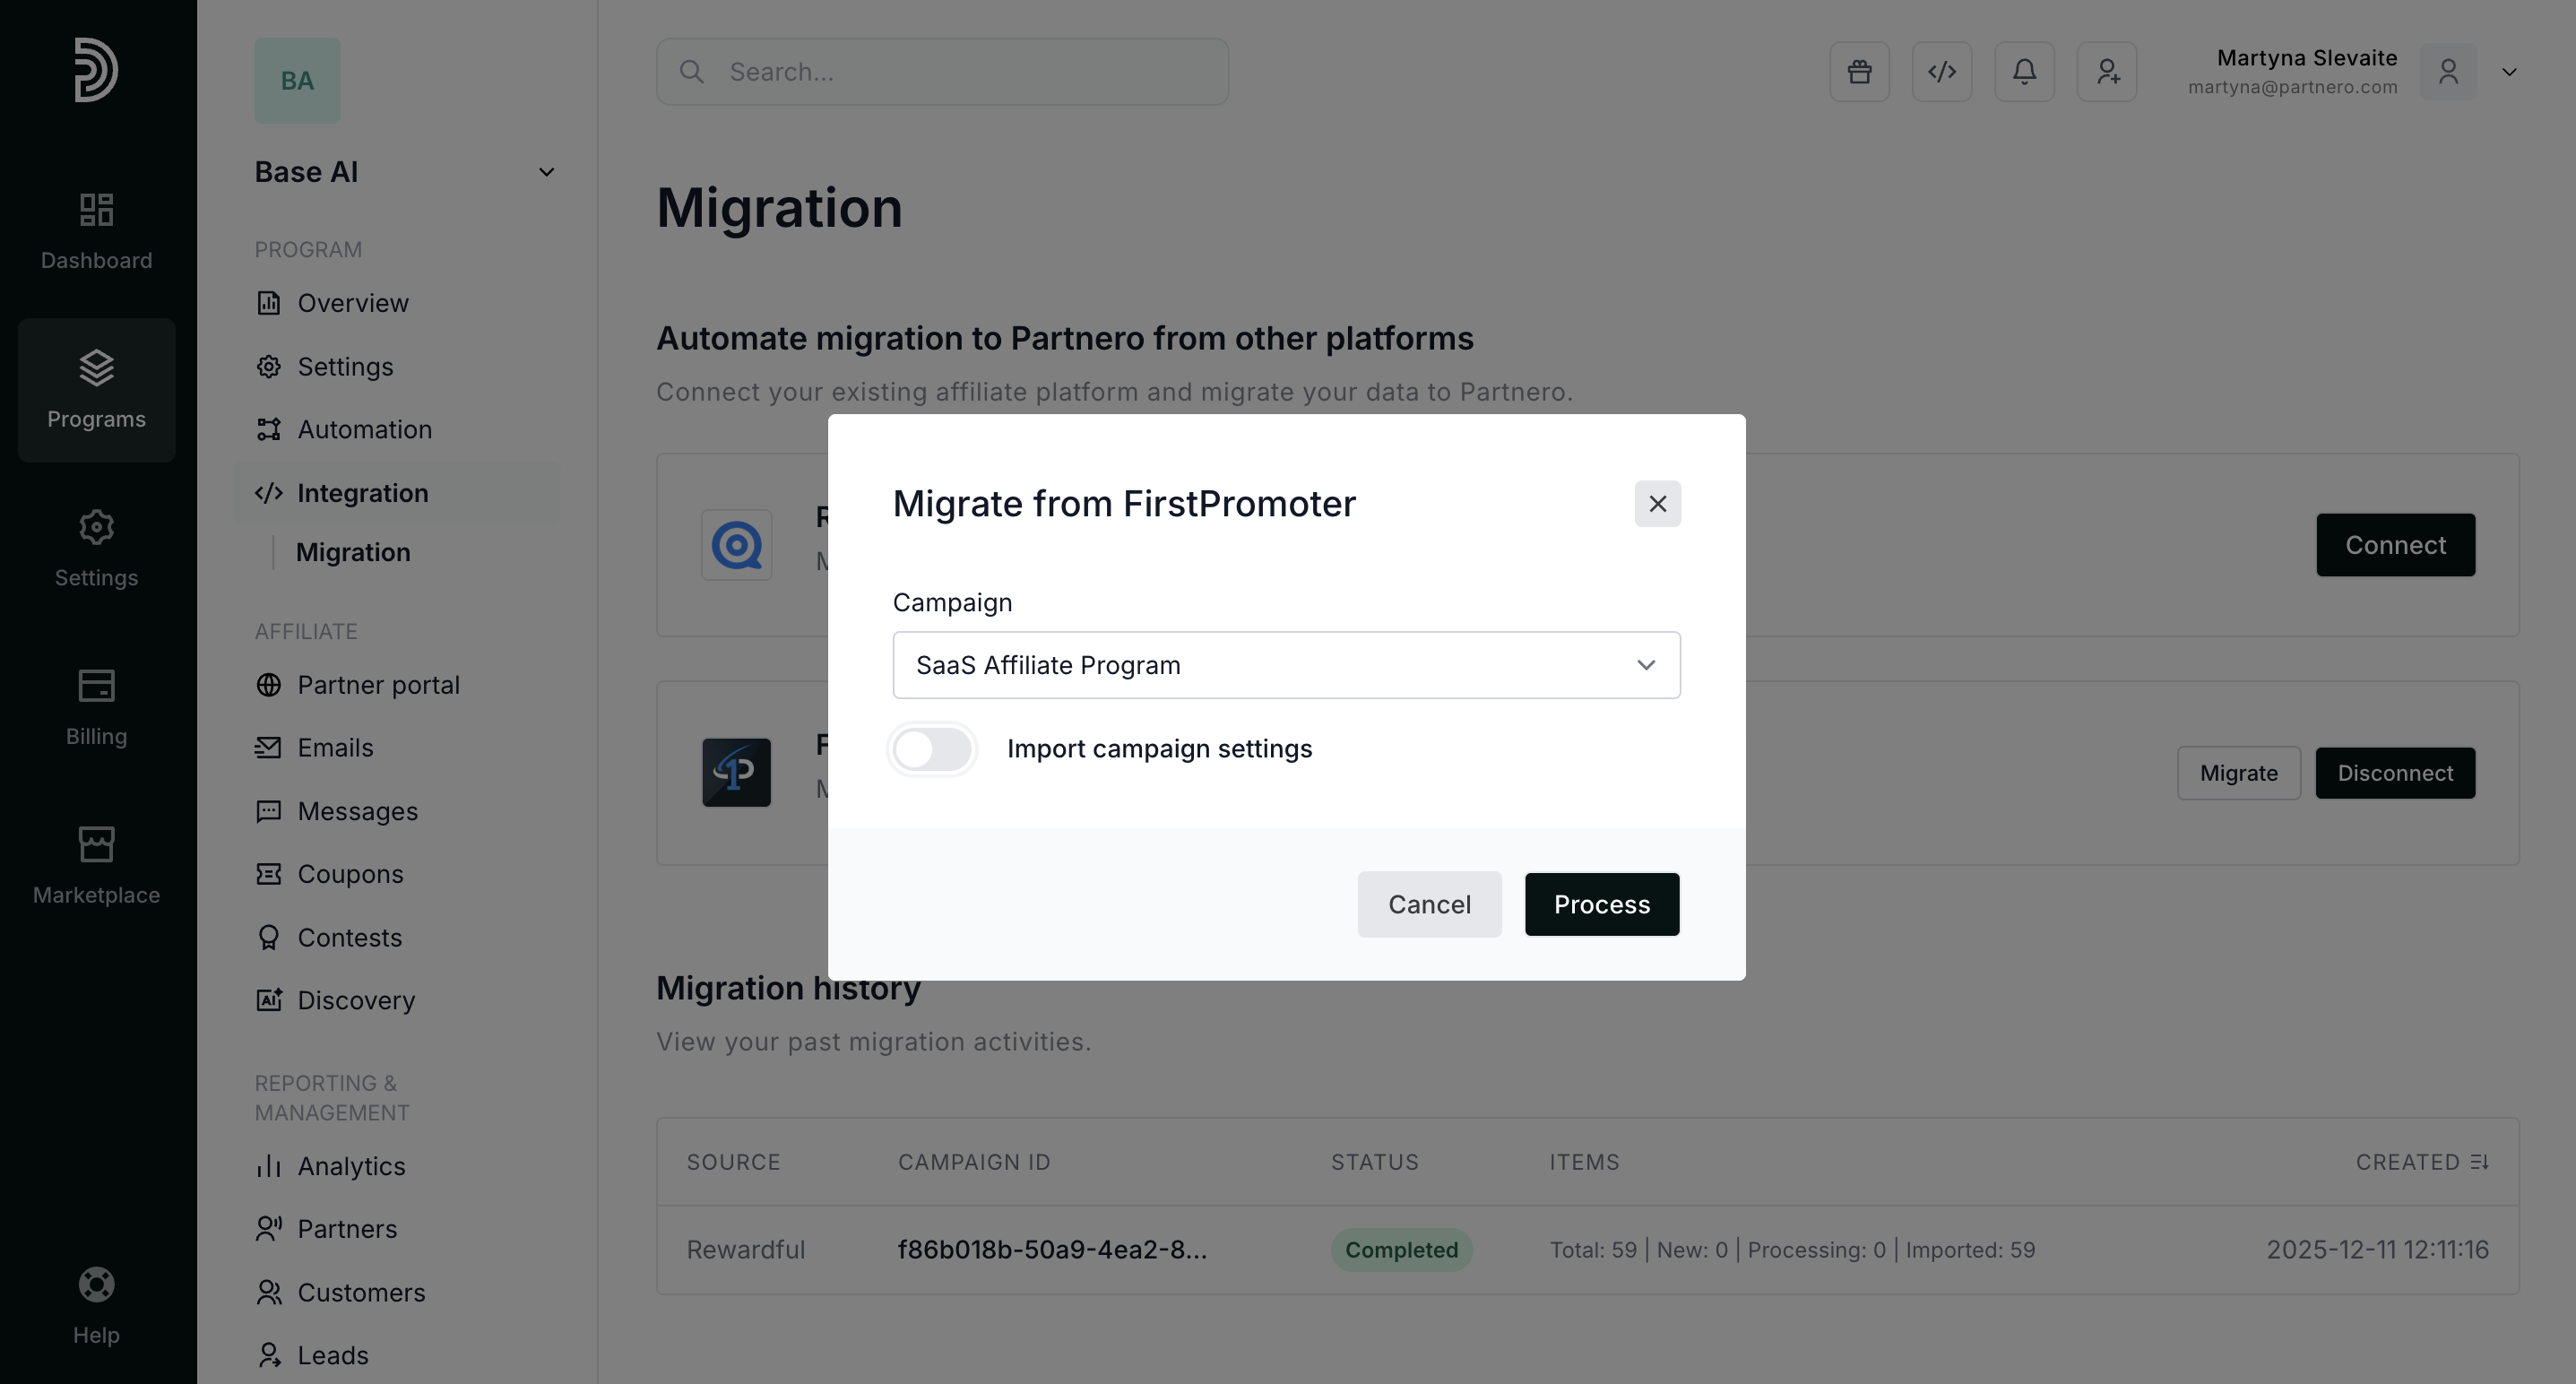Image resolution: width=2576 pixels, height=1384 pixels.
Task: Open Billing from left rail
Action: (96, 708)
